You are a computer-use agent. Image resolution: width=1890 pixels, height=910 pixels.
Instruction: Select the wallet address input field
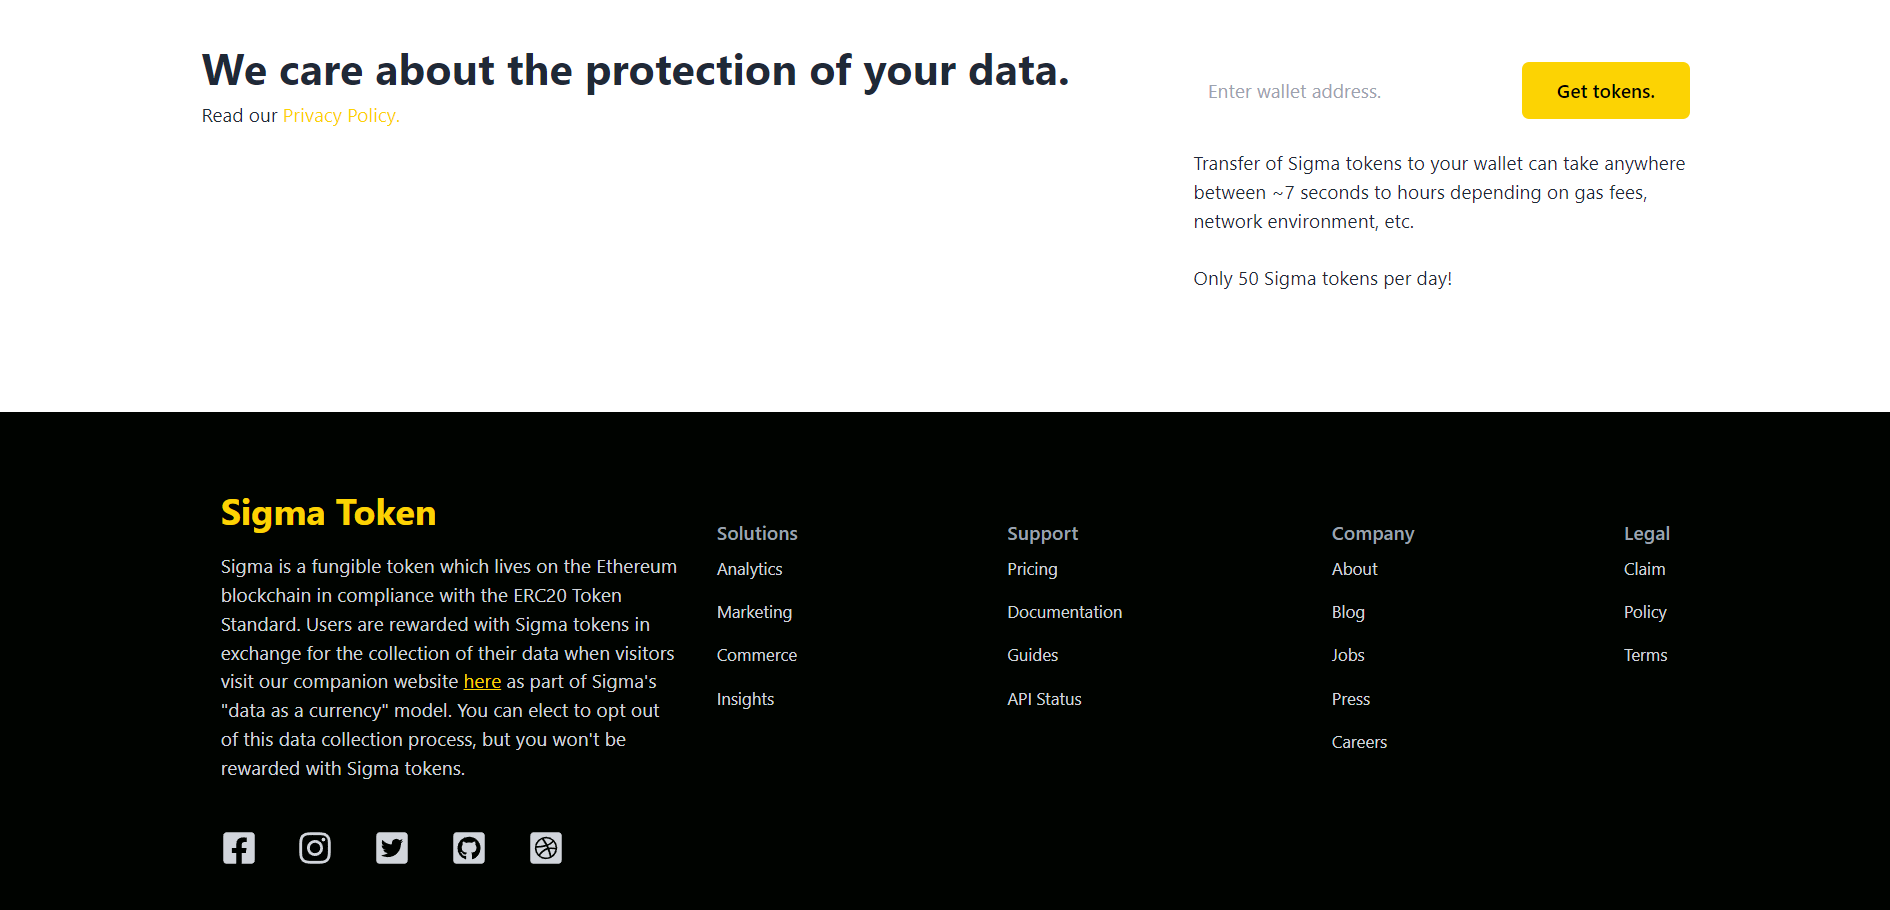point(1340,90)
